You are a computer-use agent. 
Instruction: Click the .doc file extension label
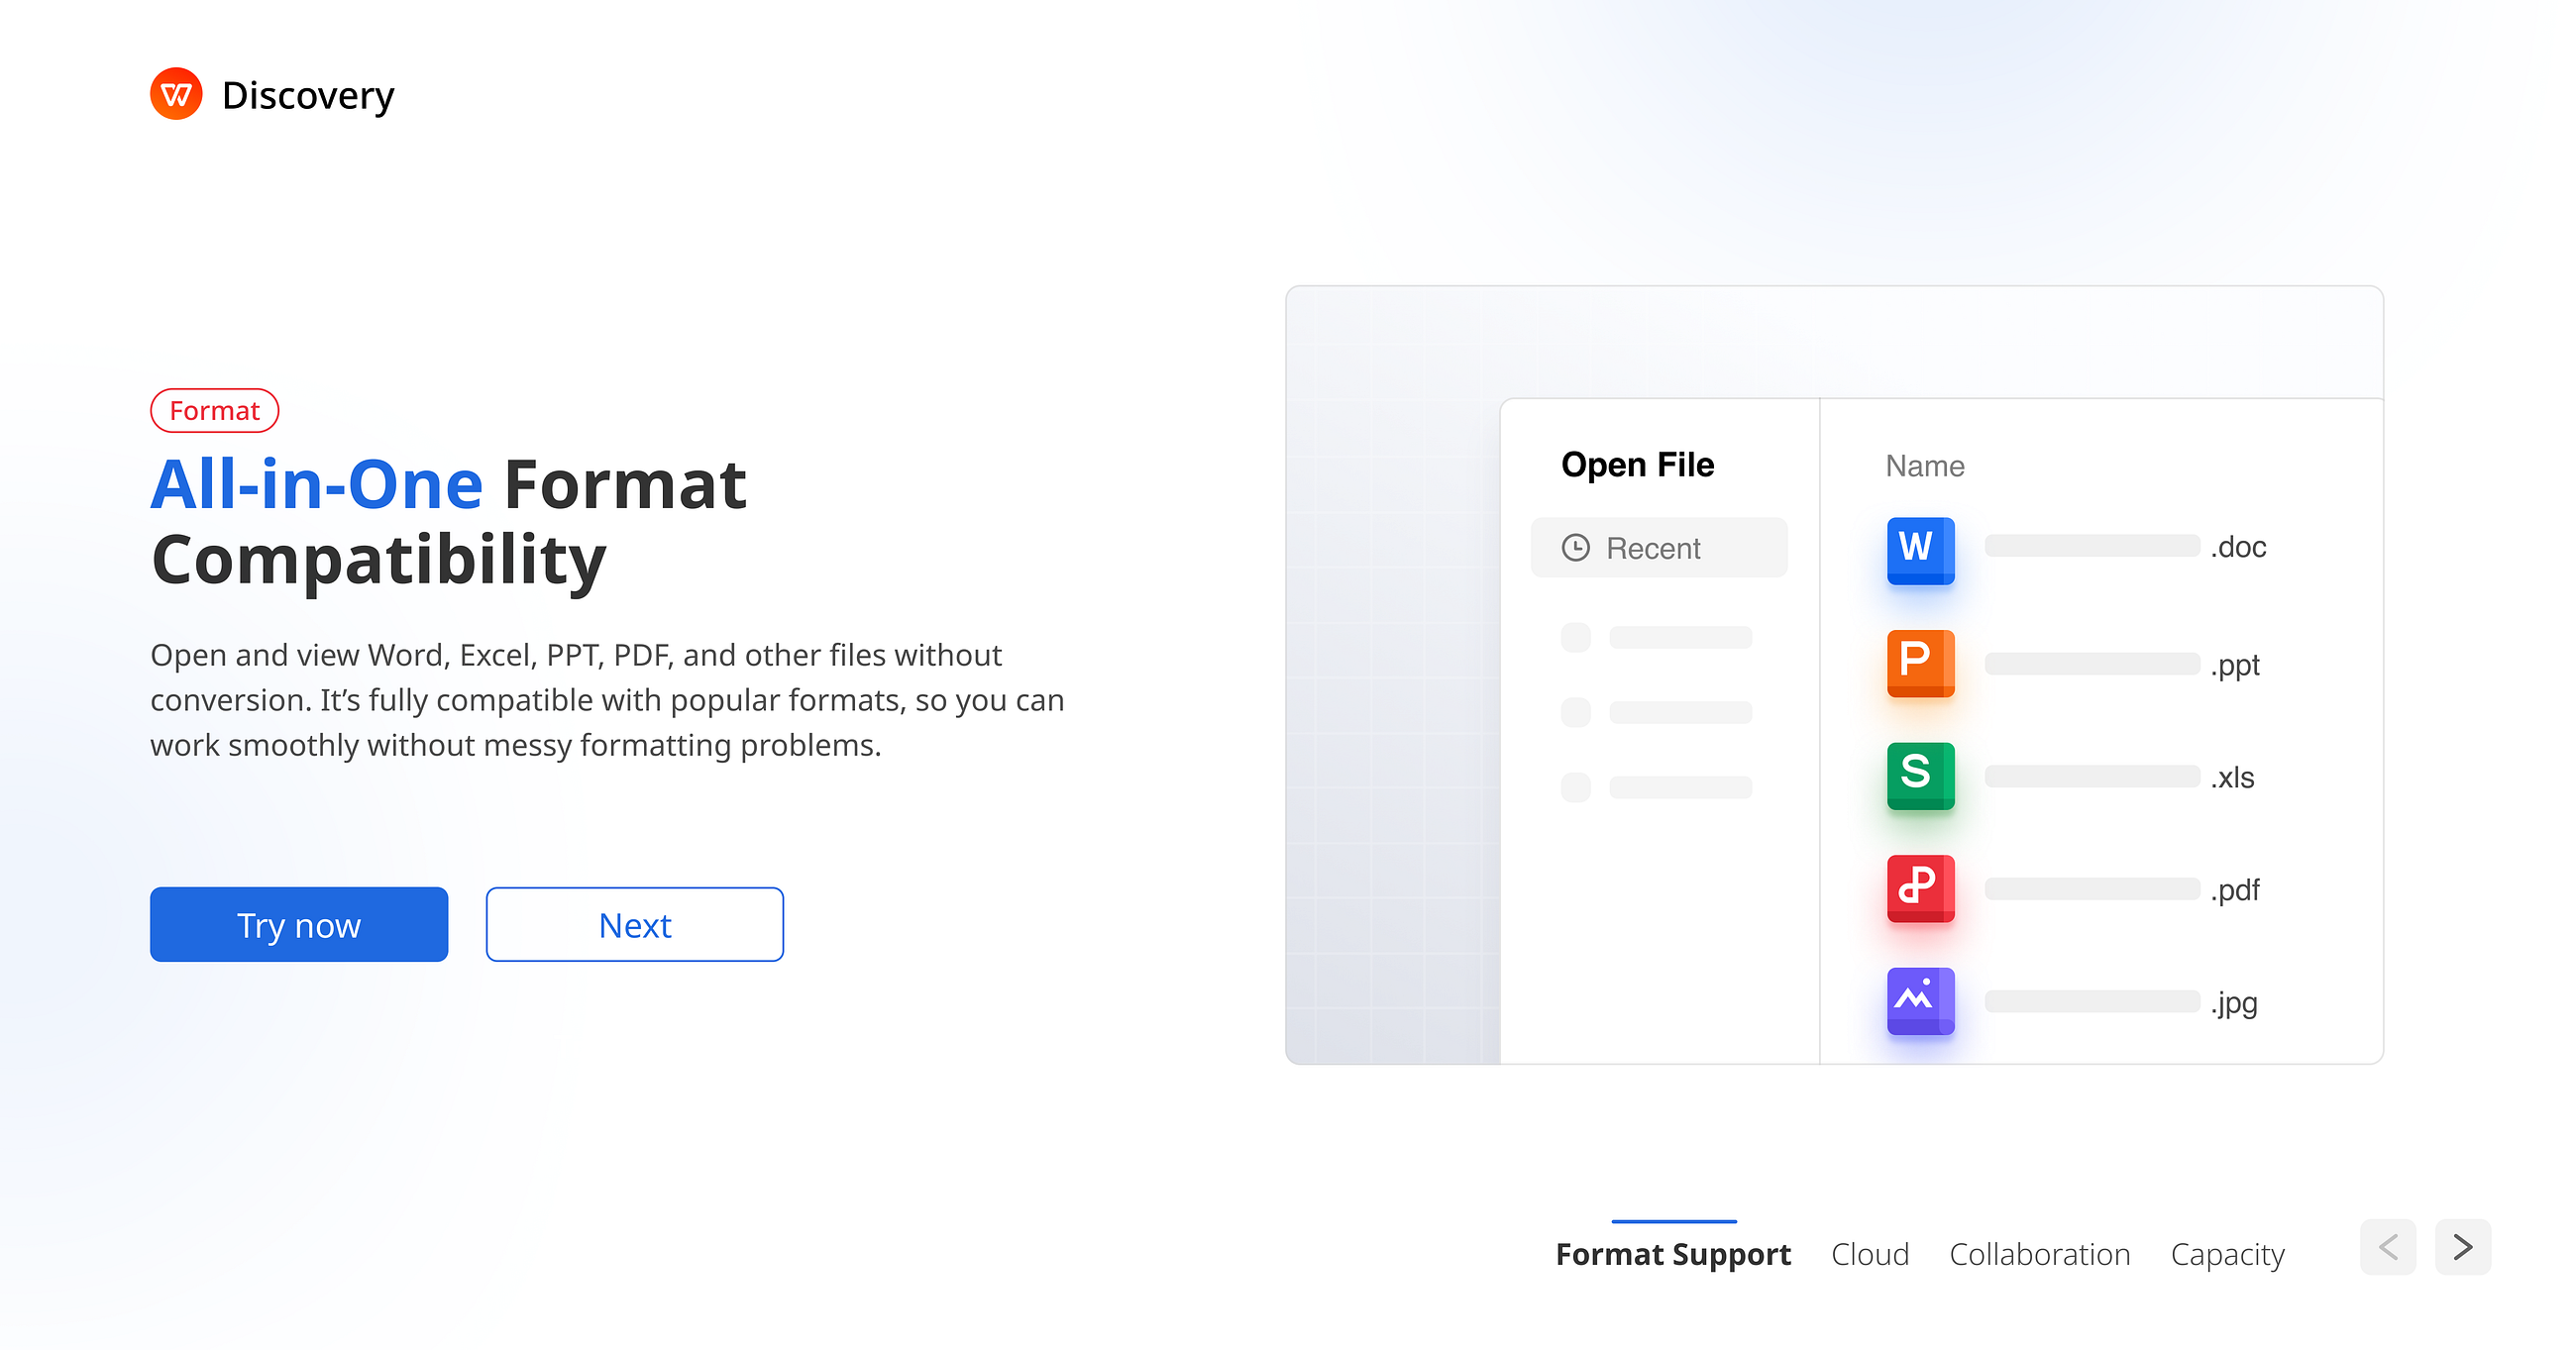(2238, 547)
